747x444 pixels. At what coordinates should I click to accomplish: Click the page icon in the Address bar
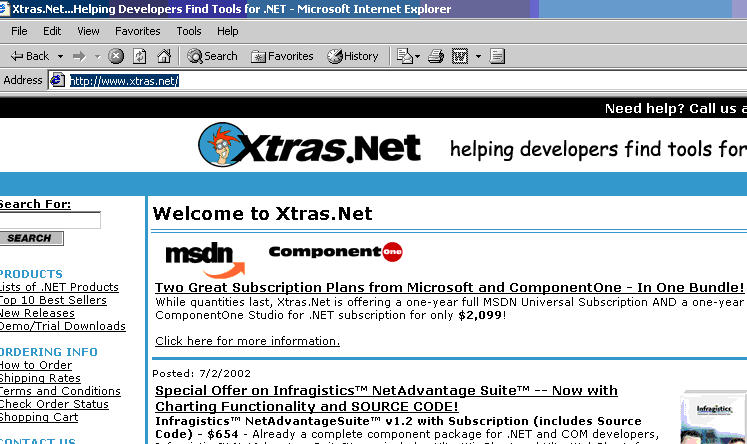pos(58,80)
